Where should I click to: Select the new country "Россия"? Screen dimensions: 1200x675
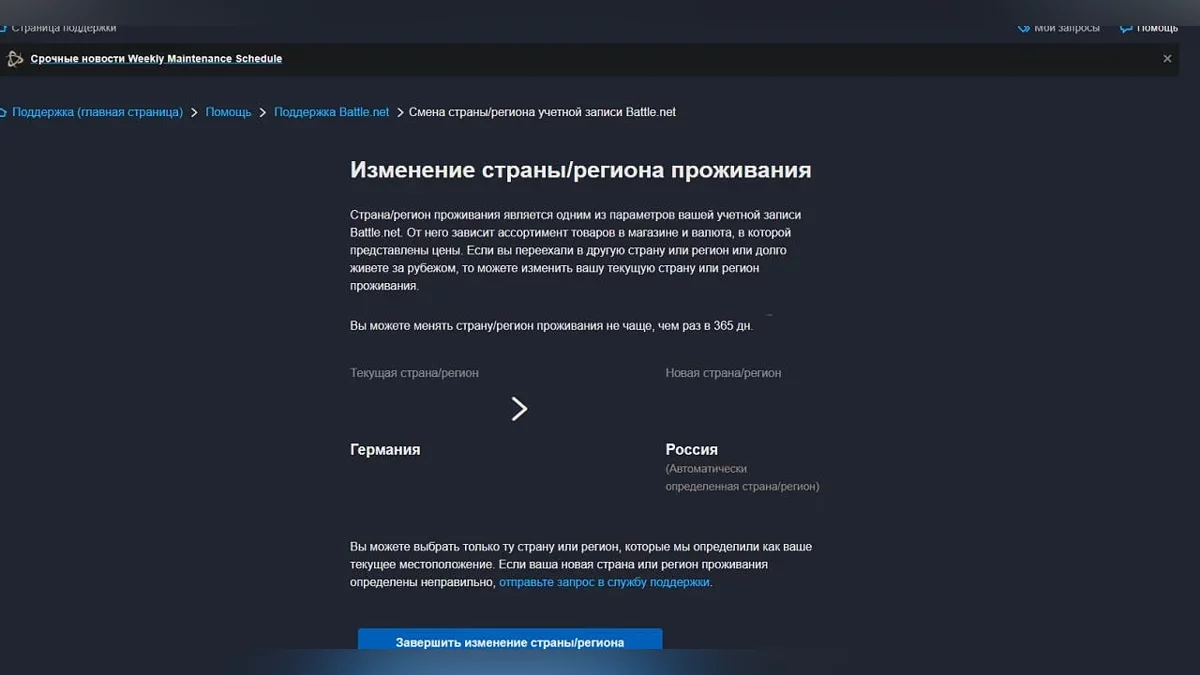691,449
